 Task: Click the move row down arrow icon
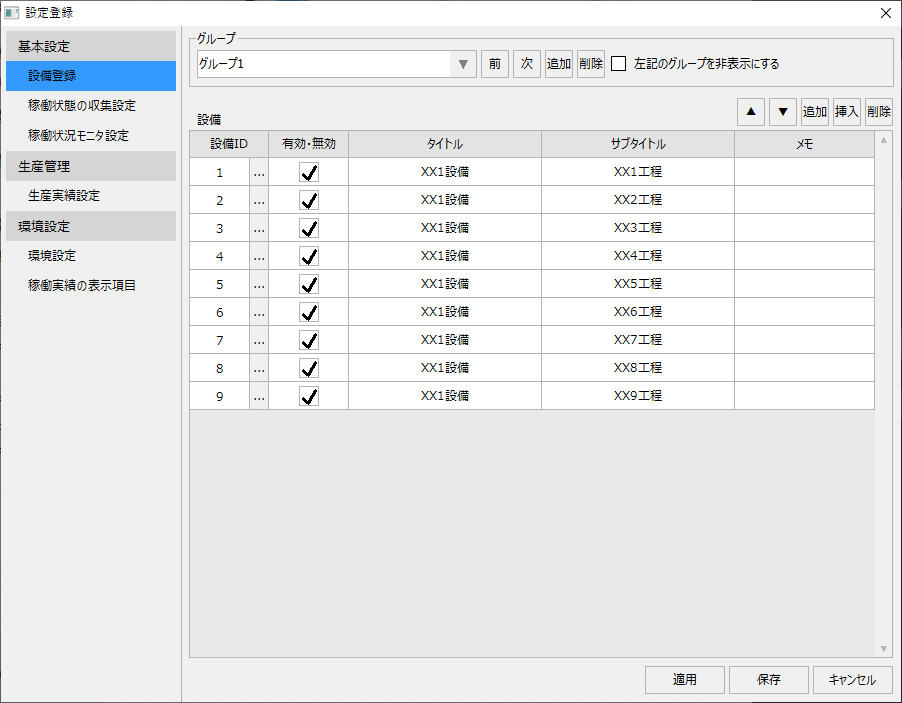[x=782, y=111]
